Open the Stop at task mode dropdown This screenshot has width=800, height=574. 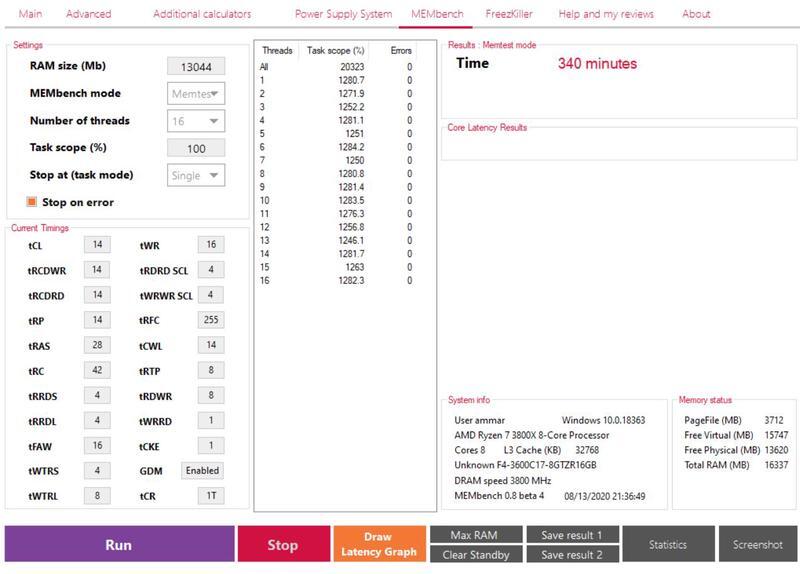click(x=196, y=175)
